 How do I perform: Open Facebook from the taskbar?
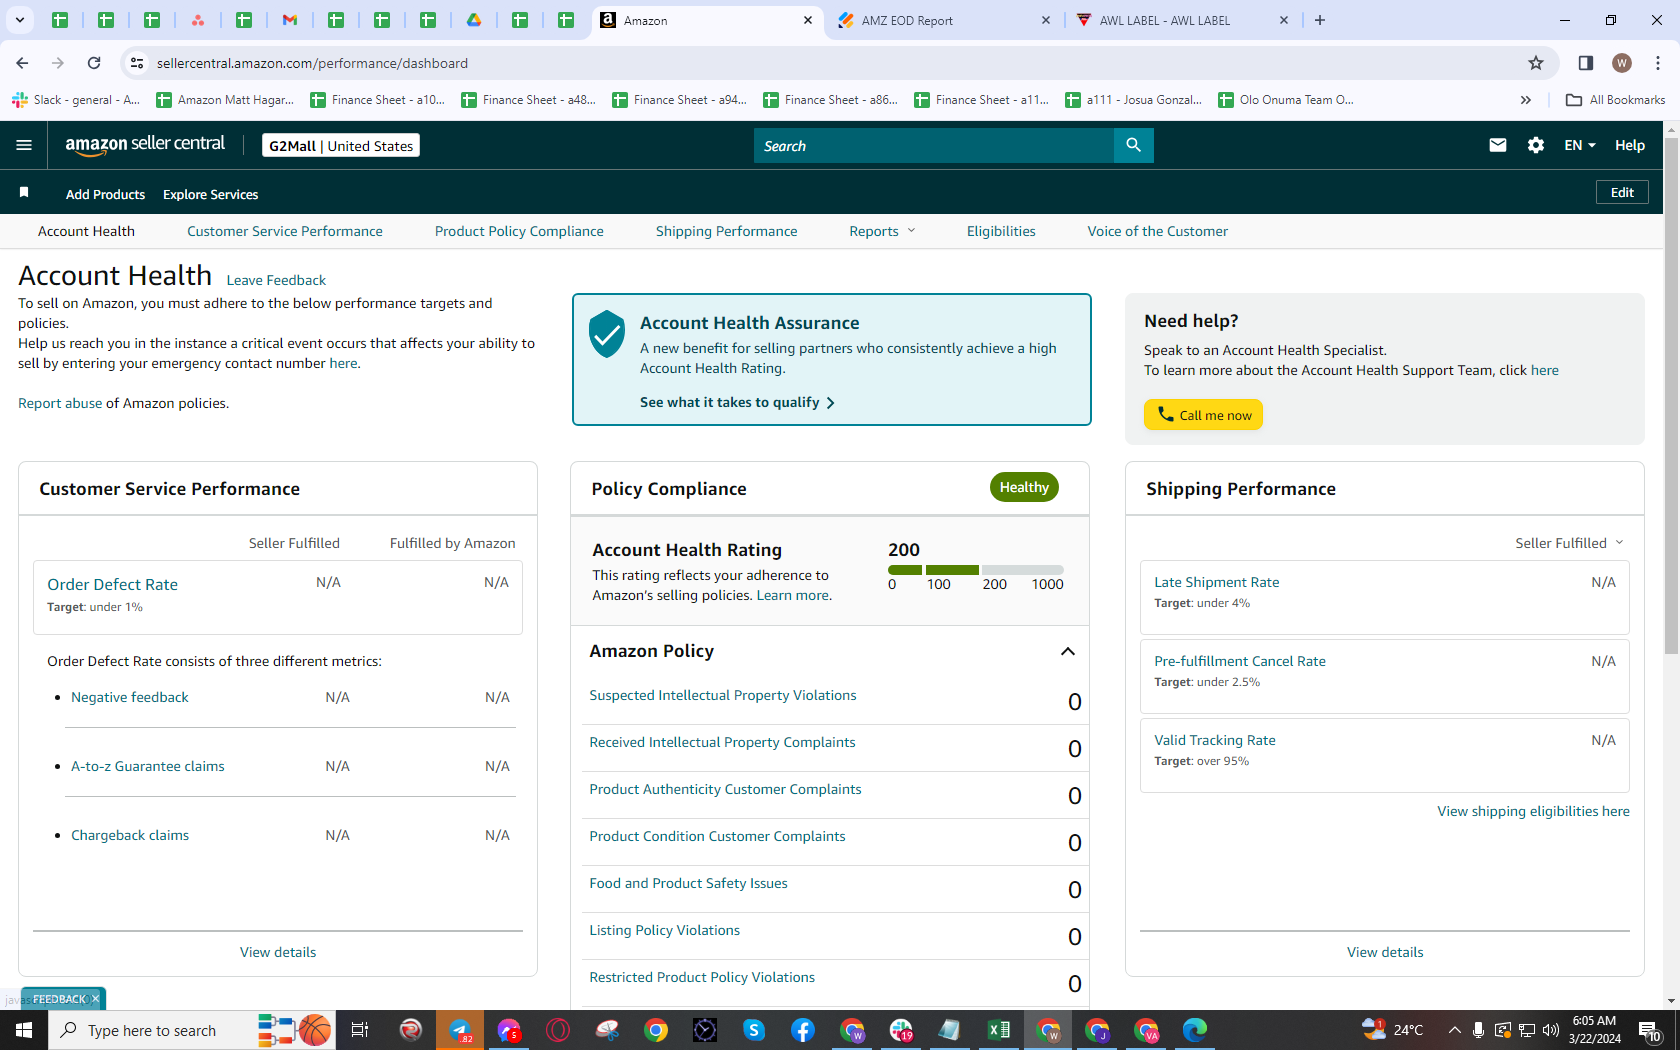pyautogui.click(x=803, y=1030)
